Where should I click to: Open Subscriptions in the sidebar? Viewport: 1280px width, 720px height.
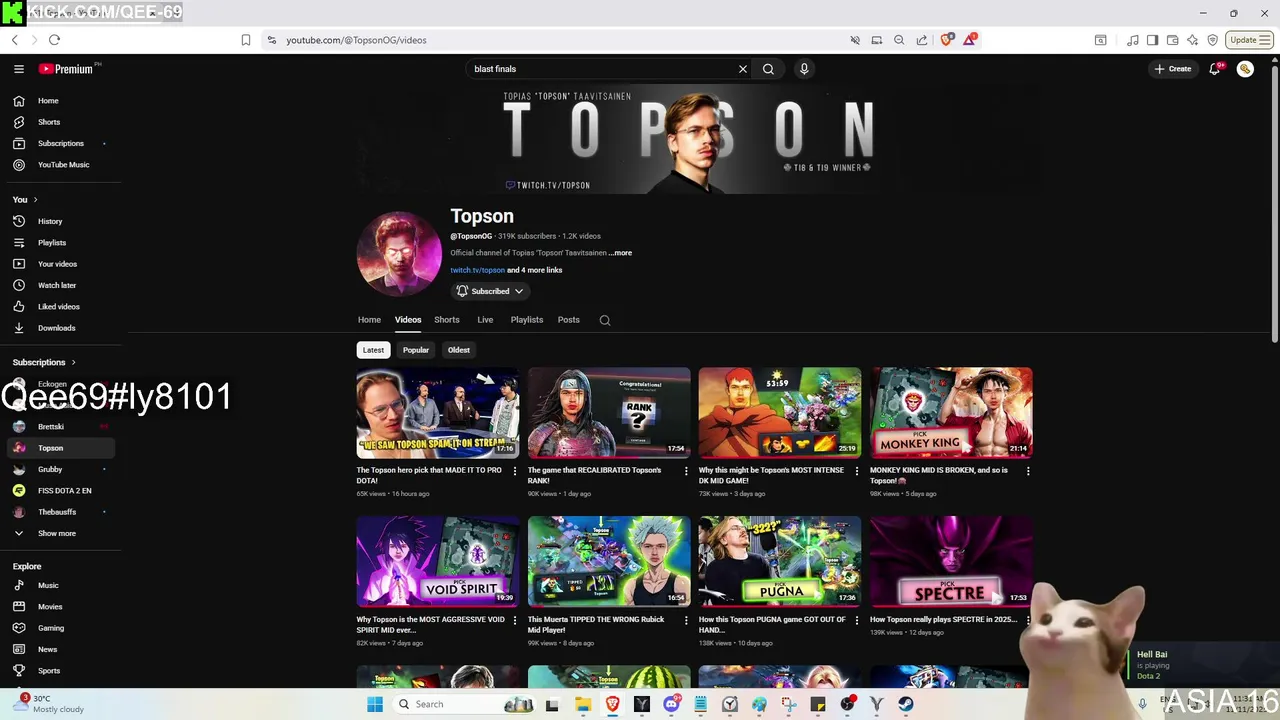pos(60,143)
